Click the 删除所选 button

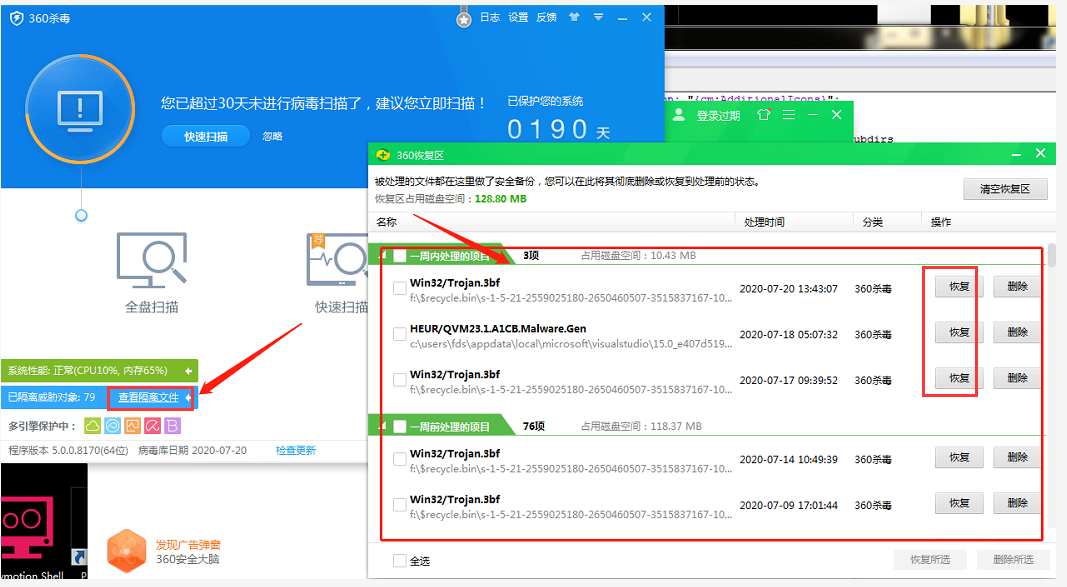pos(1013,560)
